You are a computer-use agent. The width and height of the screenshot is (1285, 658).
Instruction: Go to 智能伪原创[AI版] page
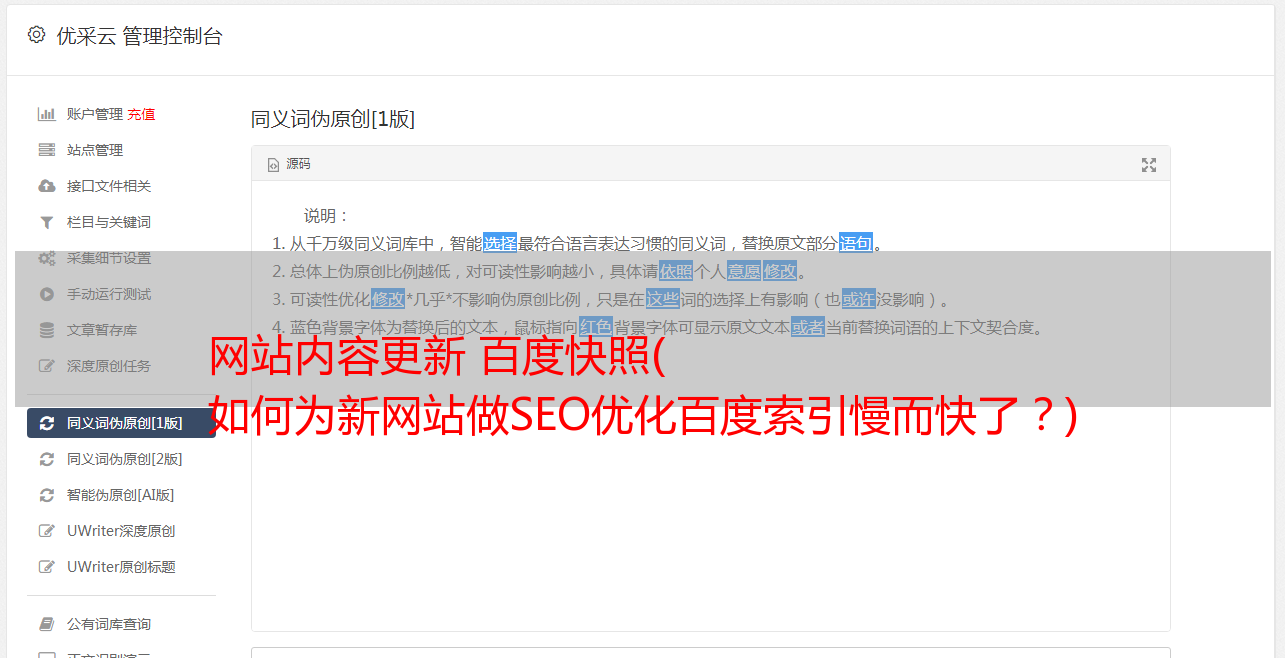click(121, 495)
